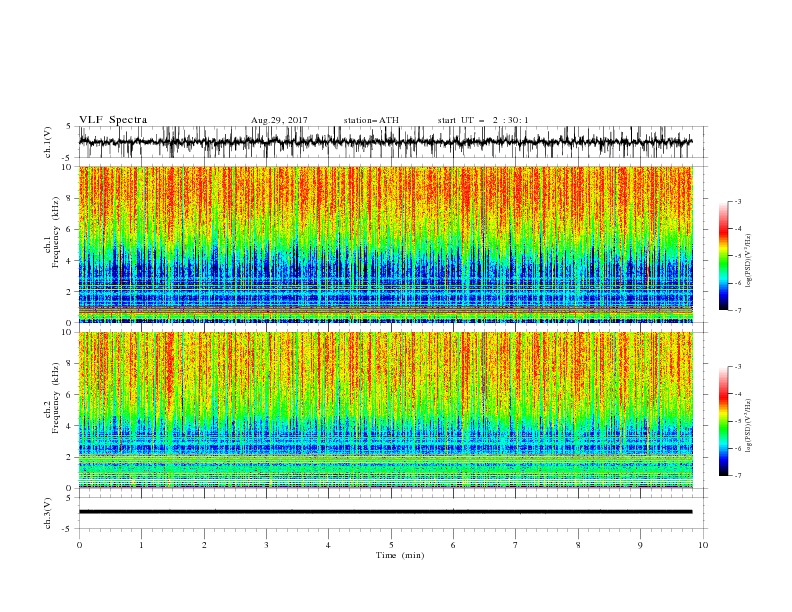Click the 'ch.3(V)' waveform axis label
The image size is (792, 612).
(x=48, y=513)
